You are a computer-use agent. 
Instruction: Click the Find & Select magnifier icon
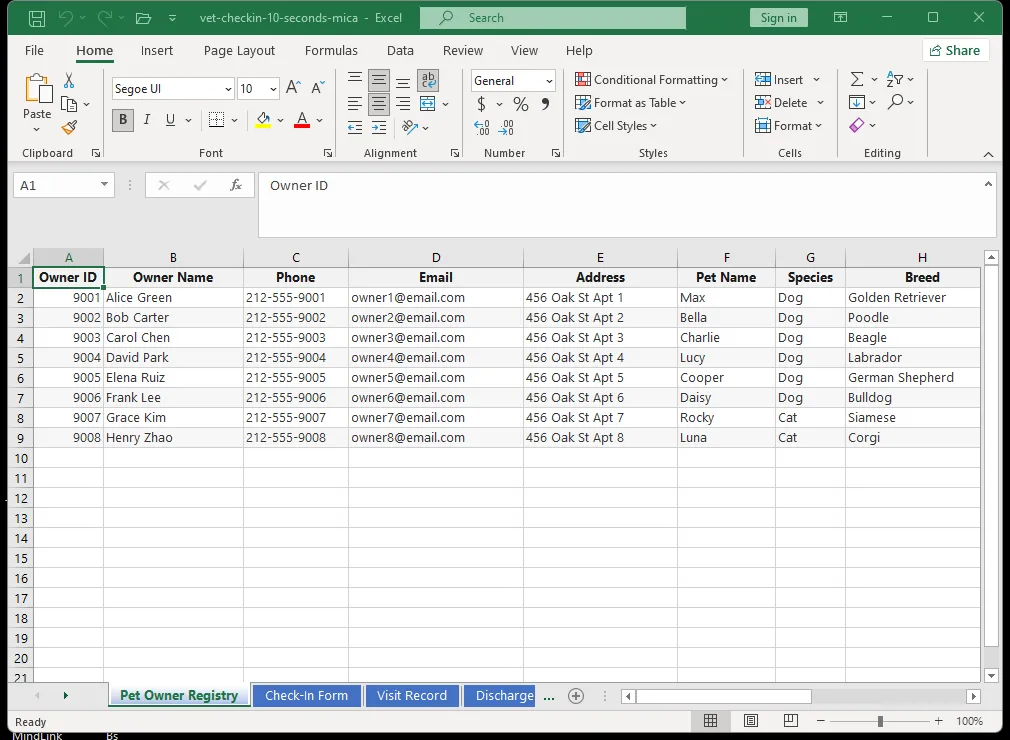click(895, 102)
